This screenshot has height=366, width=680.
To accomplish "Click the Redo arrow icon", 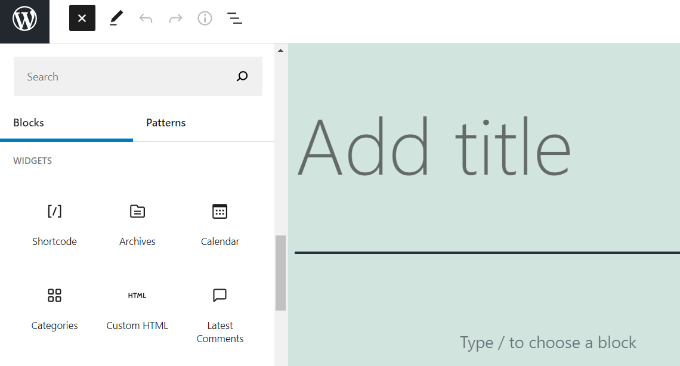I will click(176, 19).
